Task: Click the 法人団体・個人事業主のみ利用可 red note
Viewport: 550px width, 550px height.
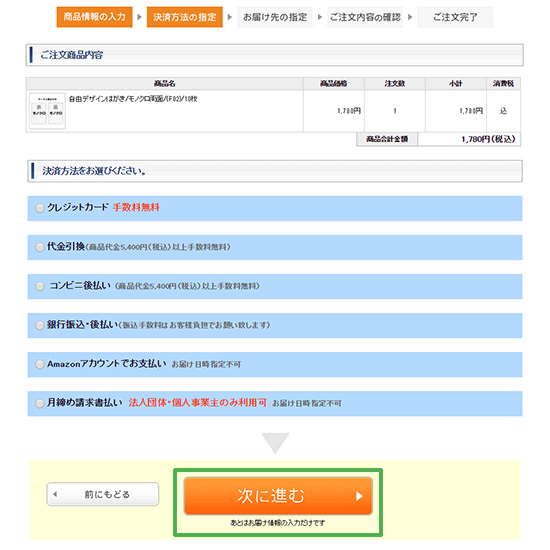Action: 197,402
